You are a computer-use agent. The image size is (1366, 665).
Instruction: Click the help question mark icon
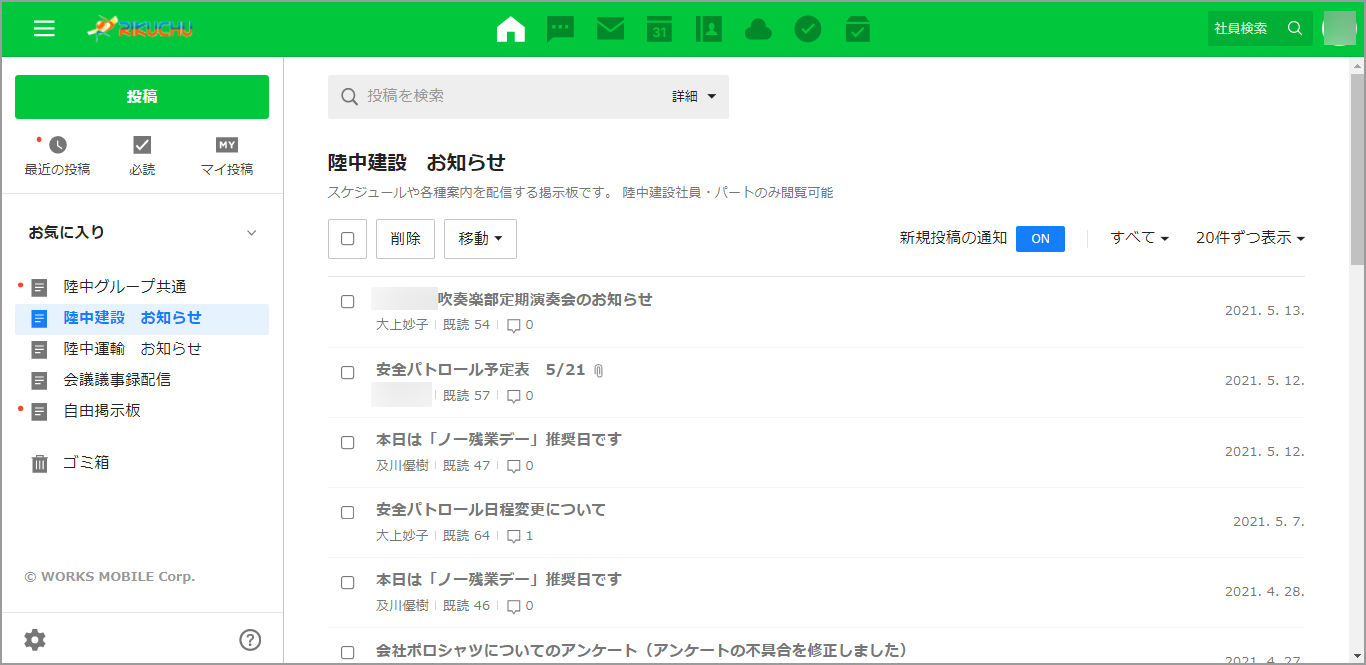click(250, 640)
